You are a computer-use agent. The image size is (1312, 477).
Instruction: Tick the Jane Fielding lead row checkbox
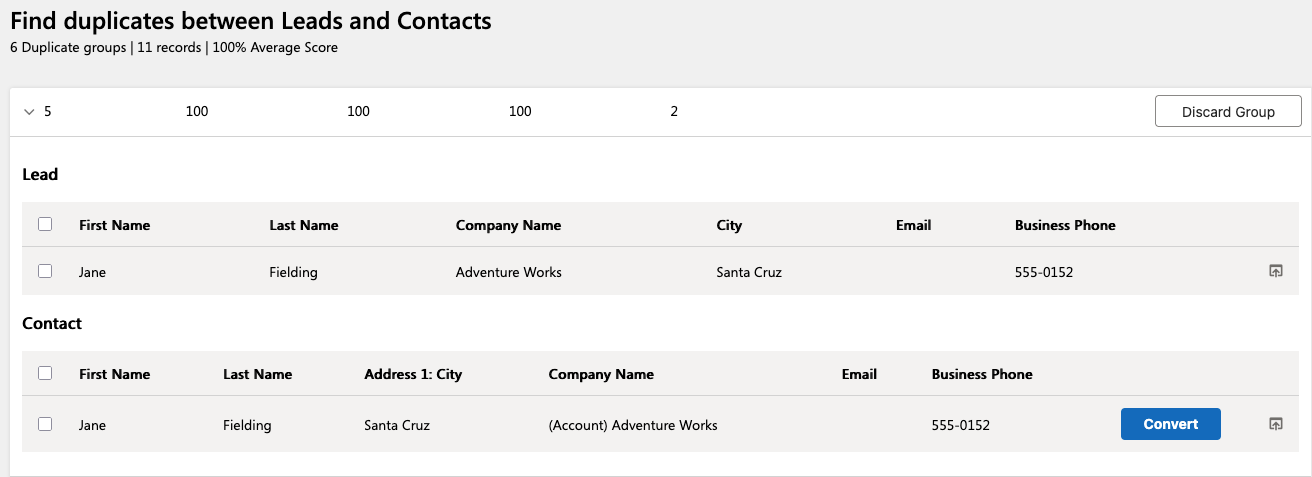click(45, 271)
